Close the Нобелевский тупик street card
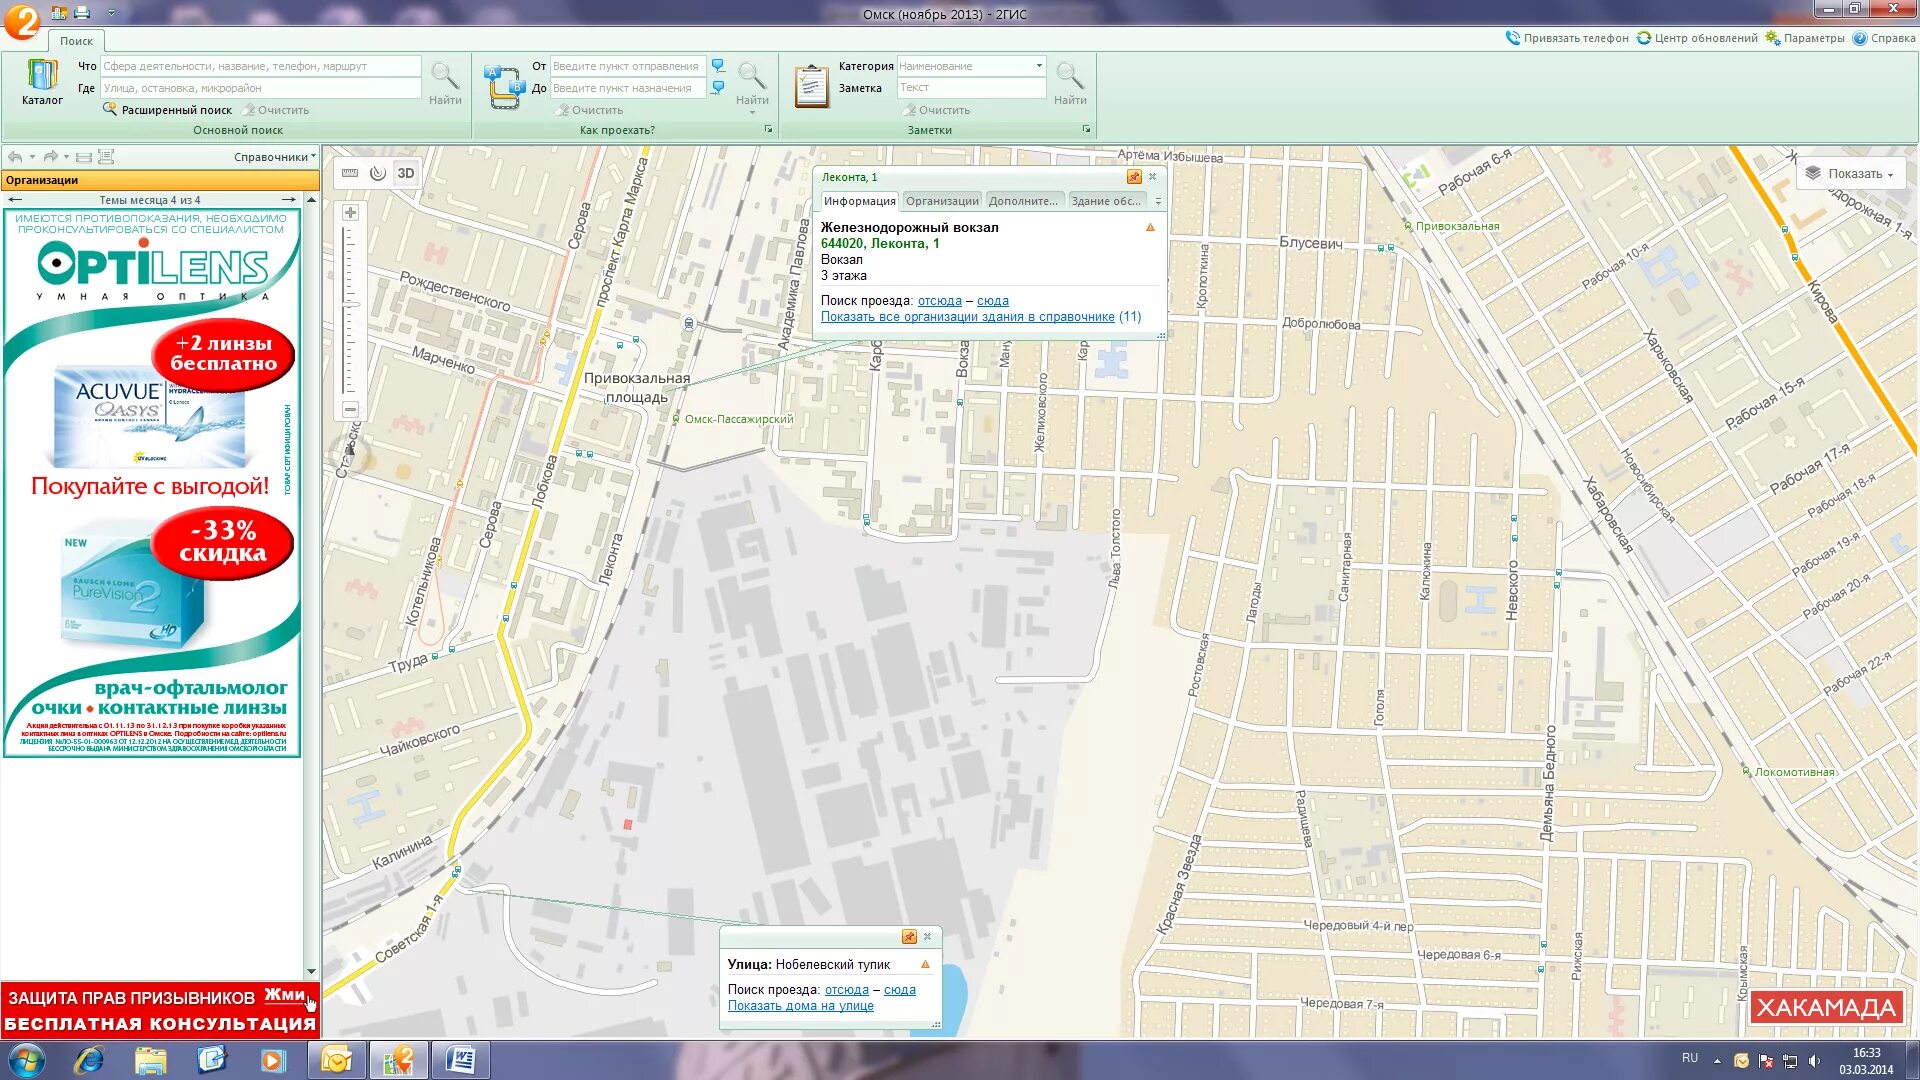This screenshot has height=1080, width=1920. pyautogui.click(x=928, y=937)
